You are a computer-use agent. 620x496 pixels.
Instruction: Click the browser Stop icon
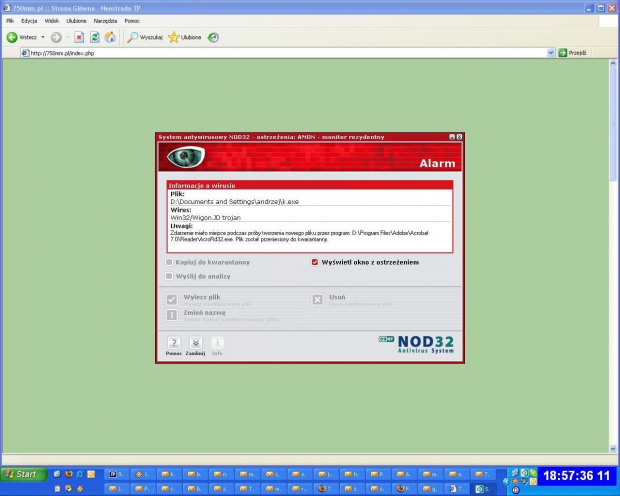79,37
